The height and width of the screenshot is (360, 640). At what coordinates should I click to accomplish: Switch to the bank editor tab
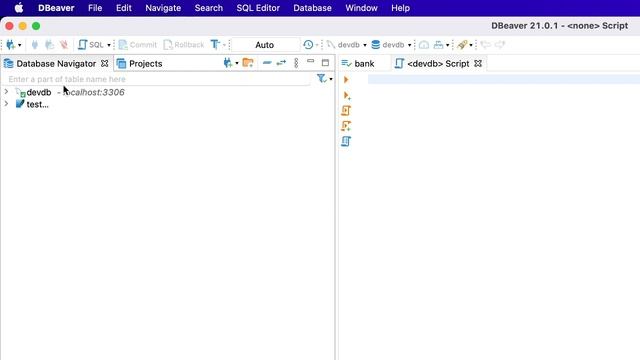click(x=358, y=64)
